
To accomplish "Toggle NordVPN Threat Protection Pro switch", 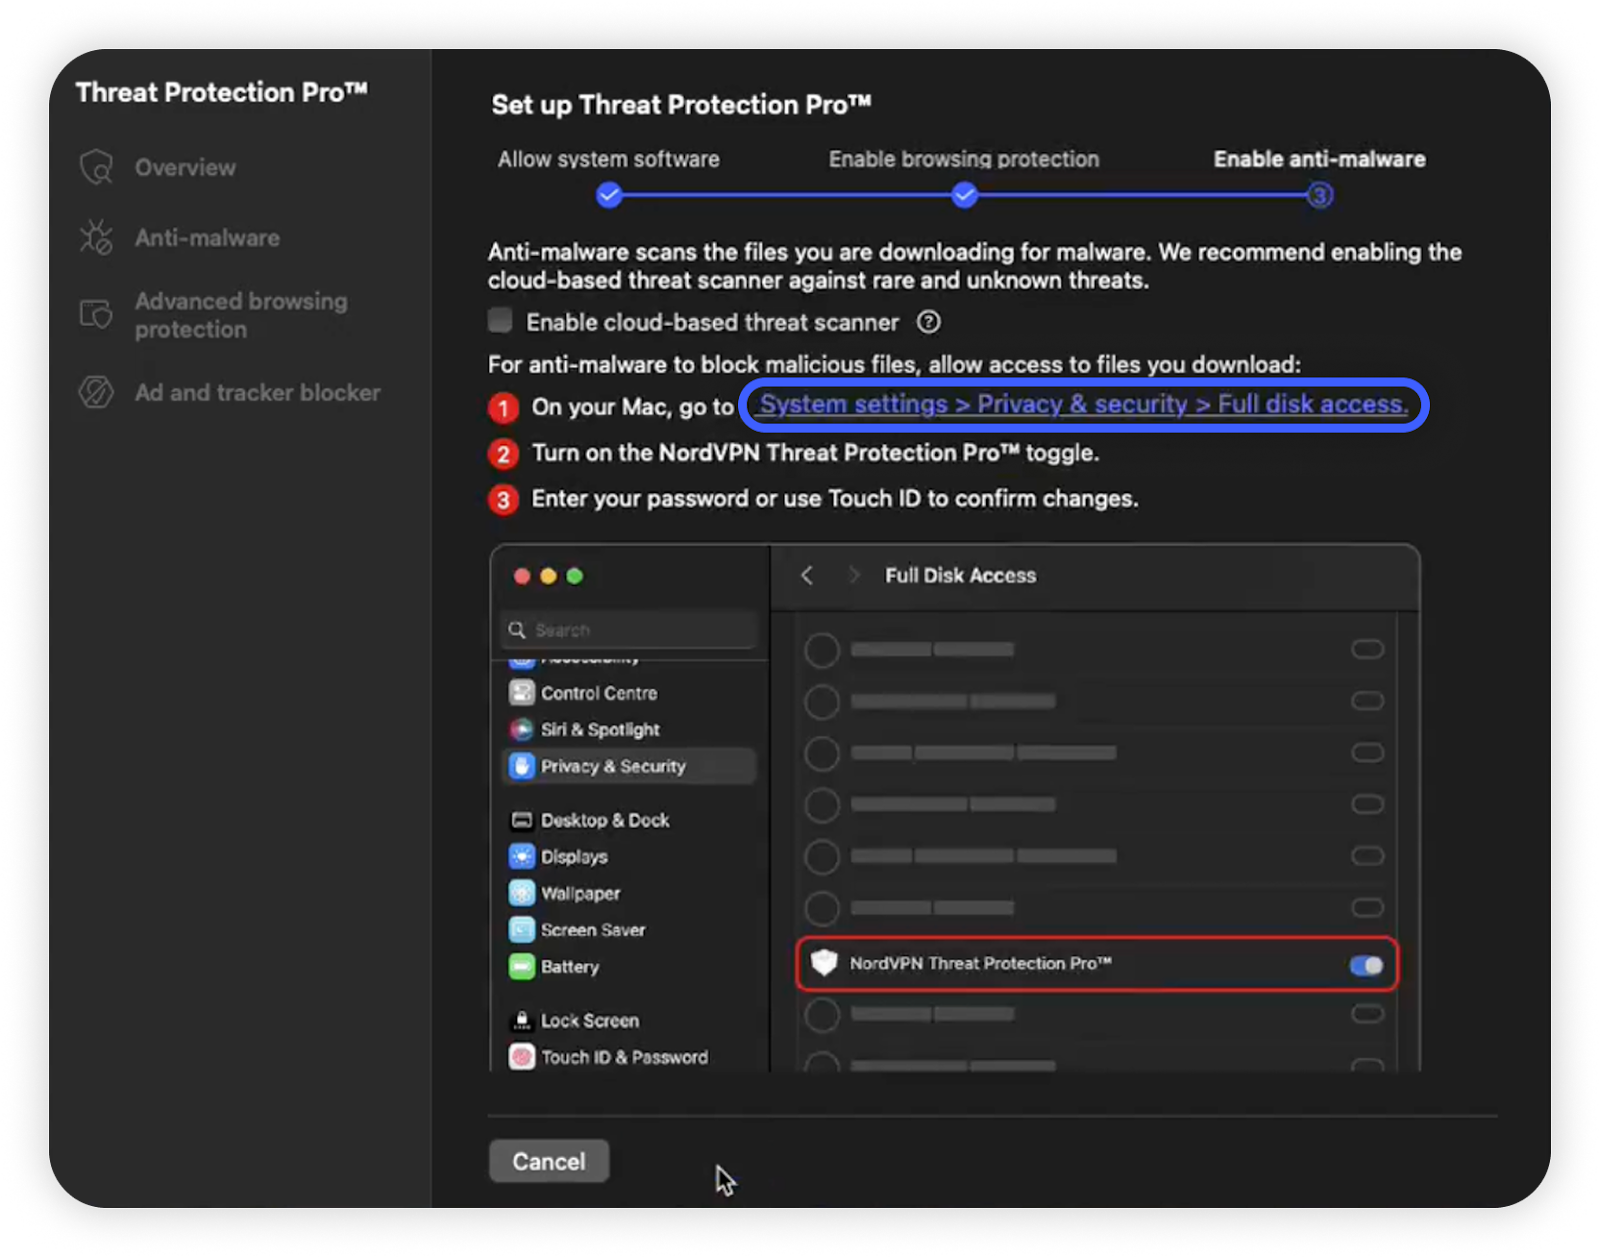I will (x=1366, y=965).
